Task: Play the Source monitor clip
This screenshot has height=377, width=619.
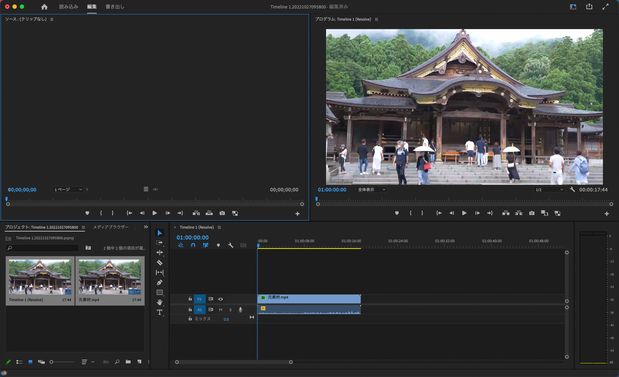Action: (155, 213)
